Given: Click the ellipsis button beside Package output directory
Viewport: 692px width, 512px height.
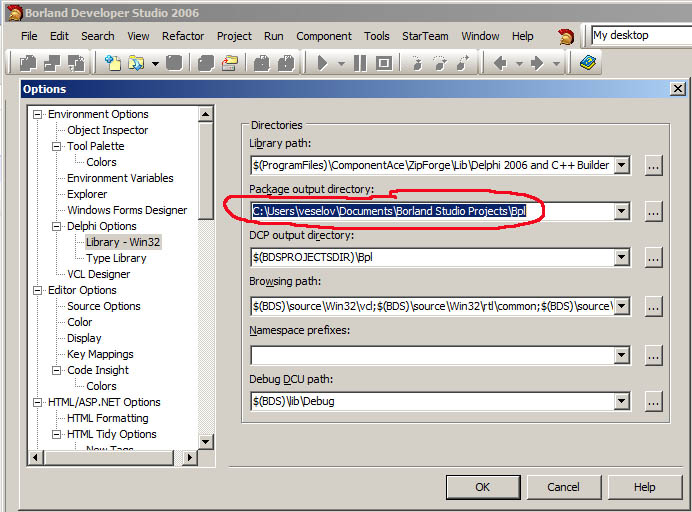Looking at the screenshot, I should 653,211.
